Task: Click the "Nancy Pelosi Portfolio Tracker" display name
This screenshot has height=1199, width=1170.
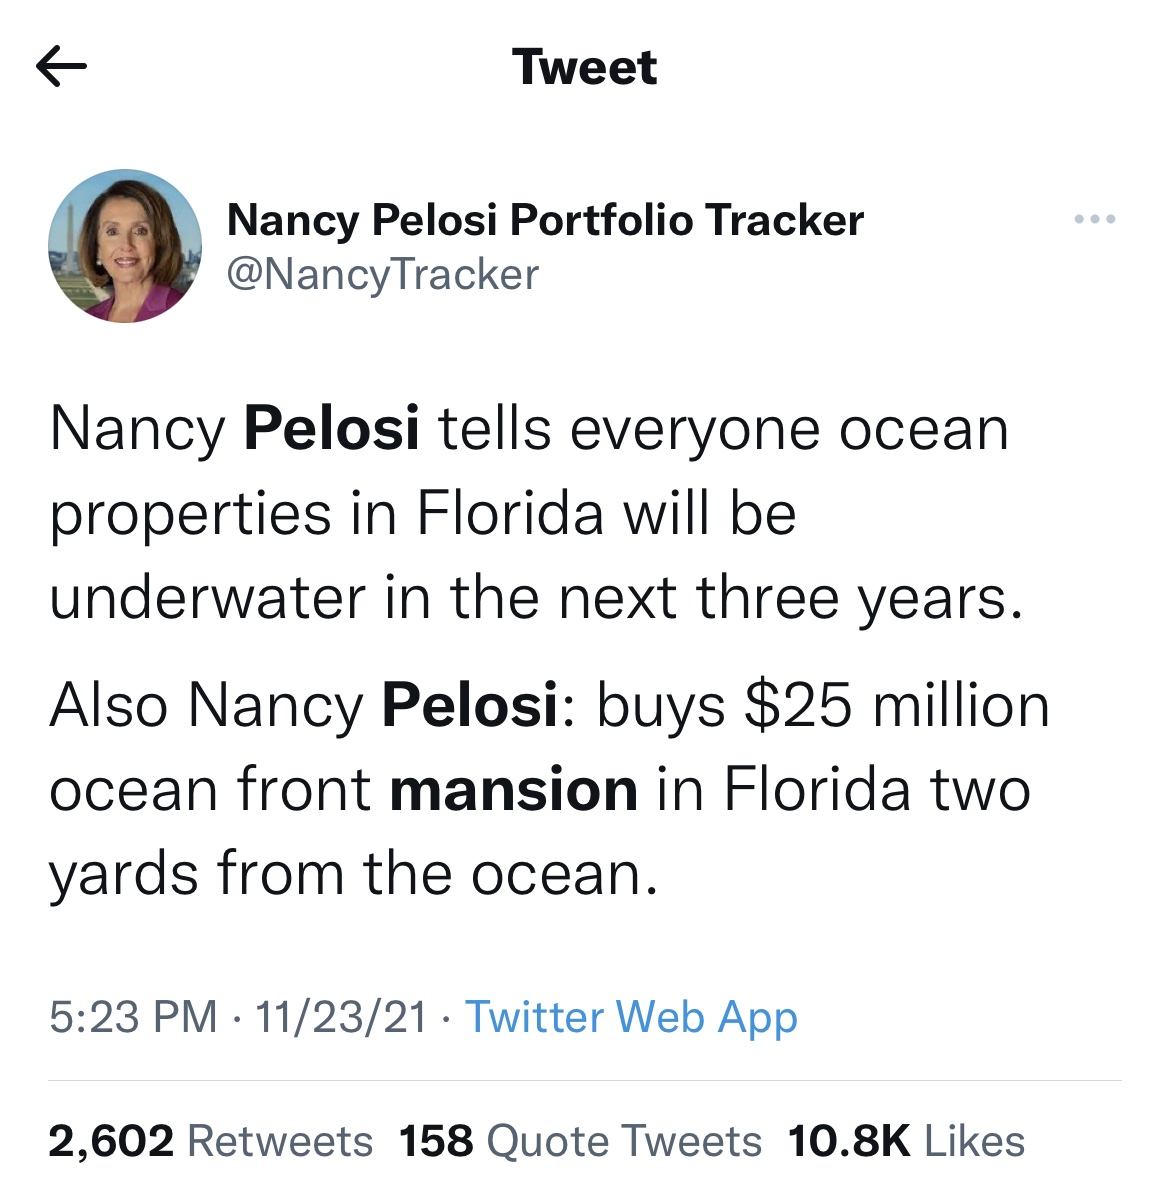Action: pyautogui.click(x=545, y=220)
